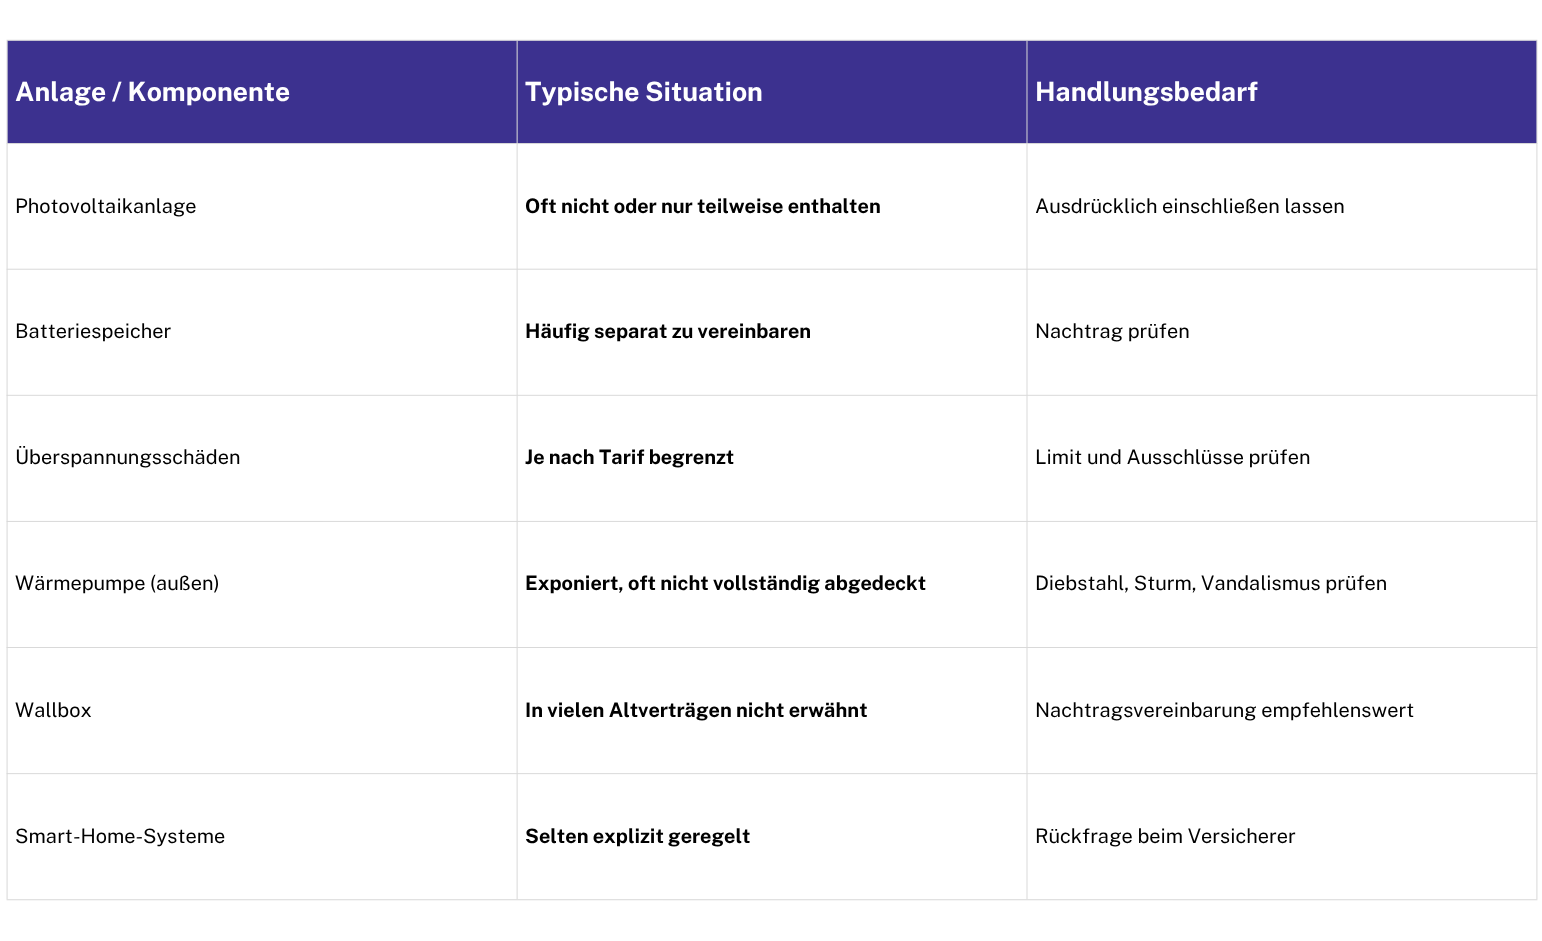Viewport: 1542px width, 941px height.
Task: Select the 'Typische Situation' header cell
Action: [x=772, y=92]
